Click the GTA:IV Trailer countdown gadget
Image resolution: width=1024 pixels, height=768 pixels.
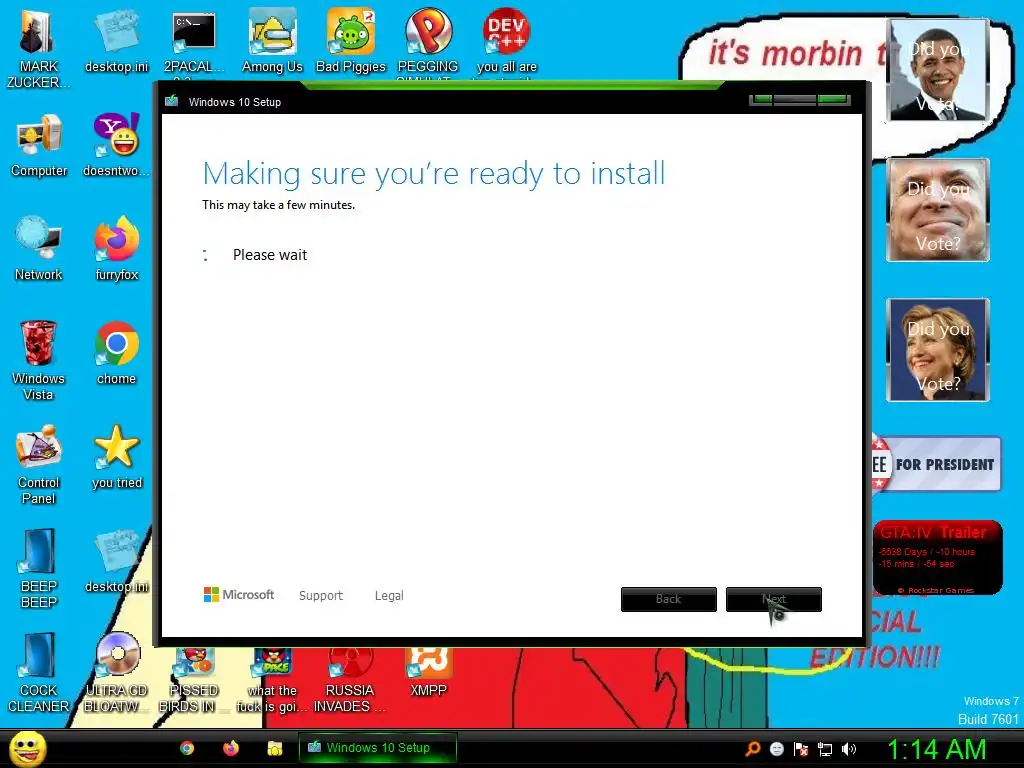click(x=938, y=557)
